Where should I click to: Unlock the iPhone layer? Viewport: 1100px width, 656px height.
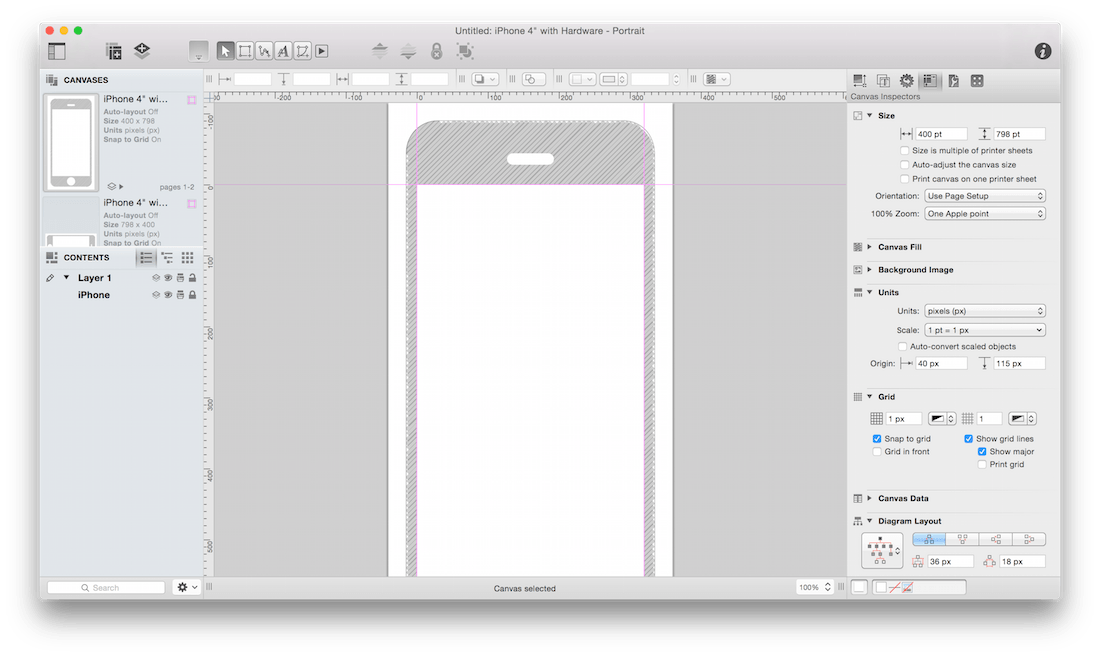192,295
